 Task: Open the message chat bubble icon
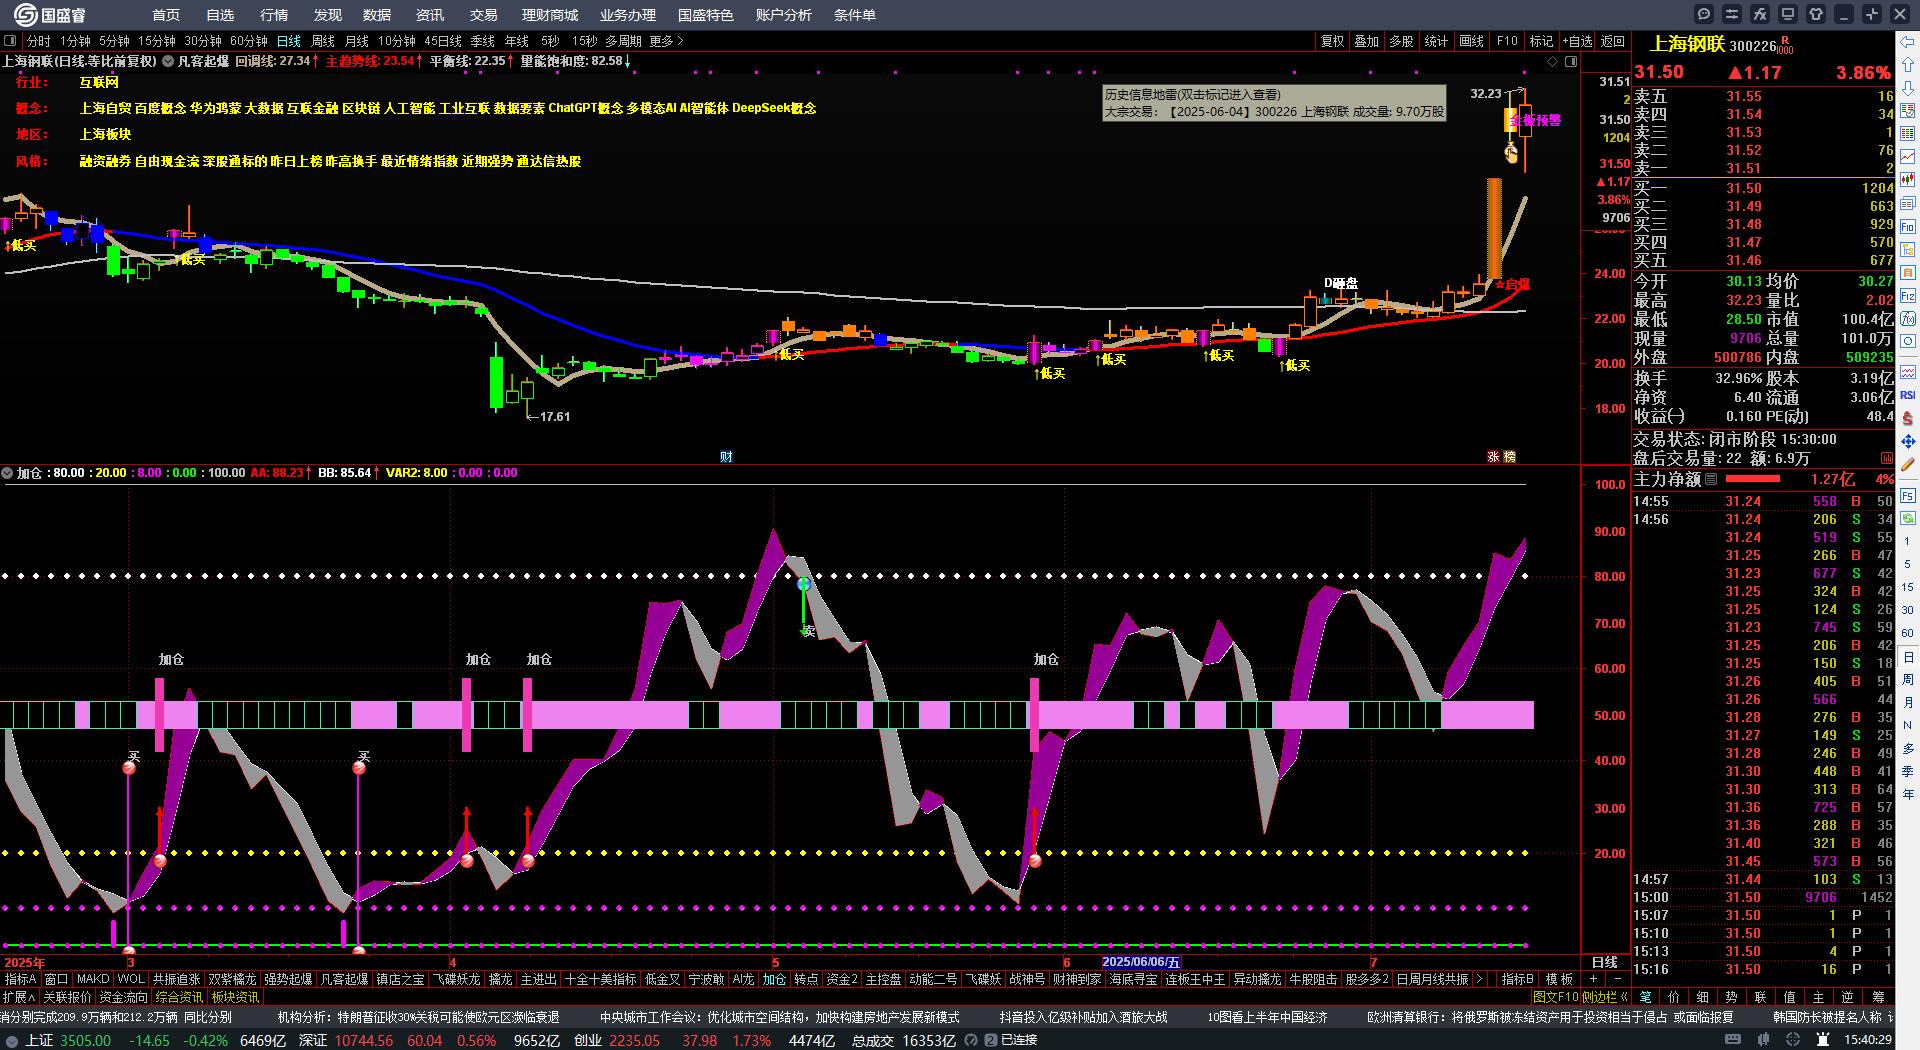1704,14
